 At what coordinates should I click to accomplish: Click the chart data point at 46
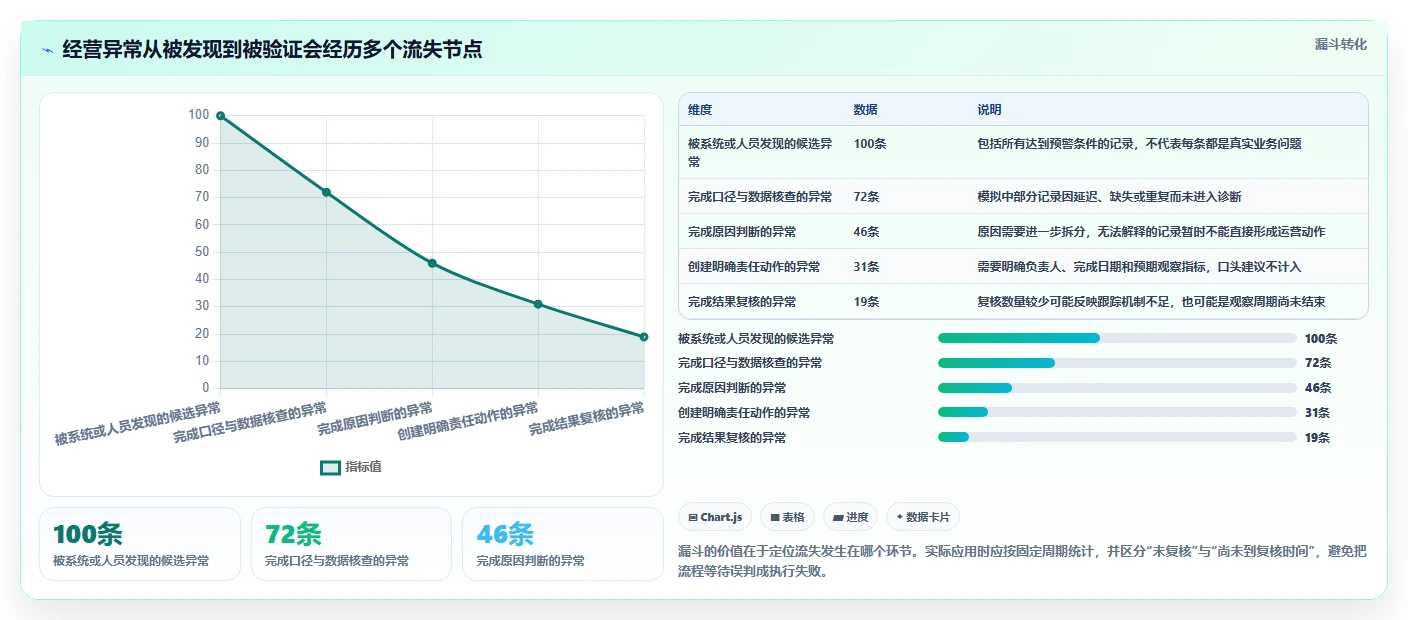point(432,263)
